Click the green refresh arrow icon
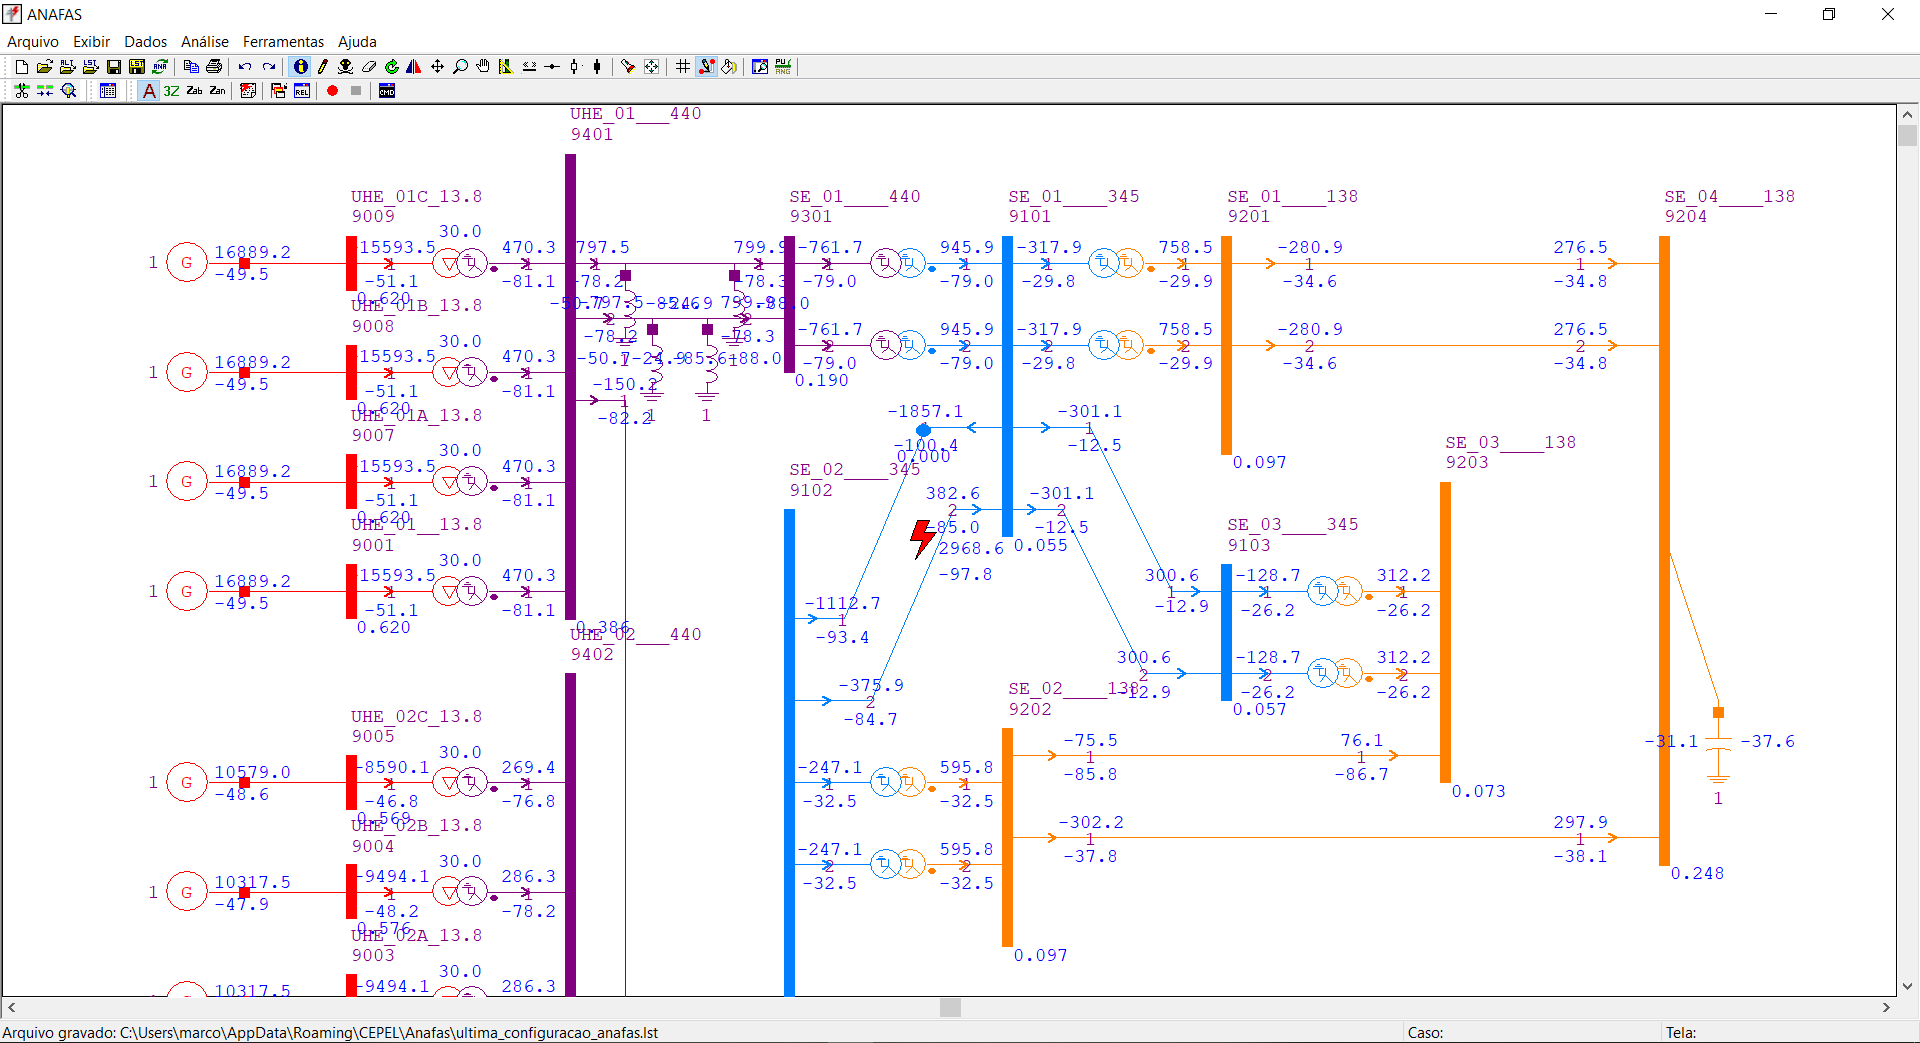The width and height of the screenshot is (1920, 1043). [392, 67]
